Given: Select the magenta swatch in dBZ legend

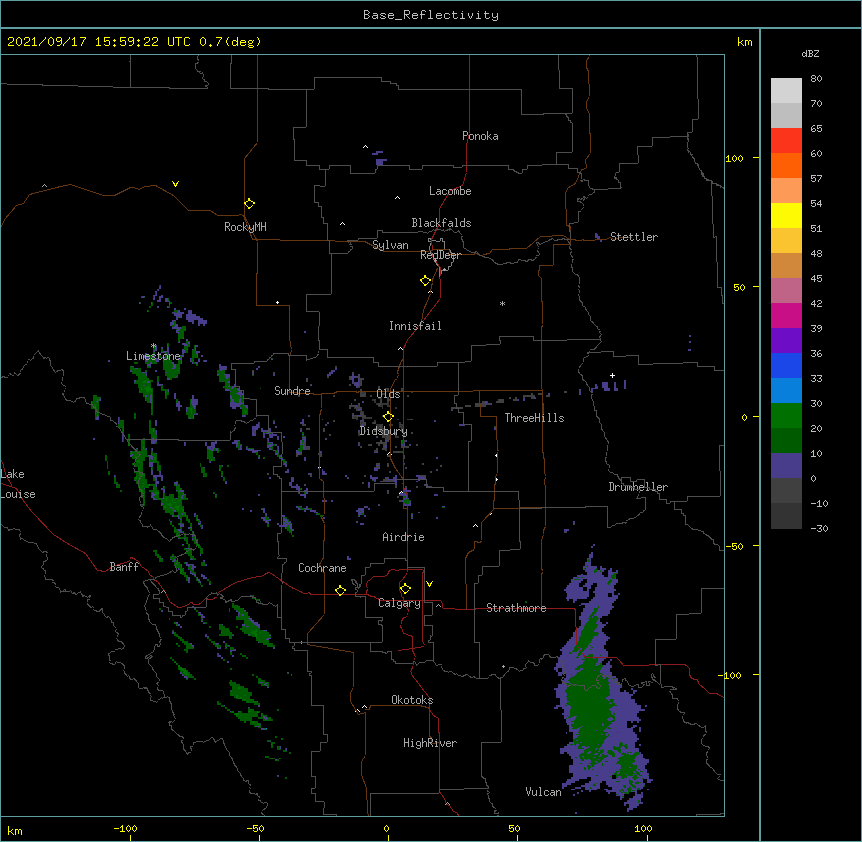Looking at the screenshot, I should click(786, 315).
